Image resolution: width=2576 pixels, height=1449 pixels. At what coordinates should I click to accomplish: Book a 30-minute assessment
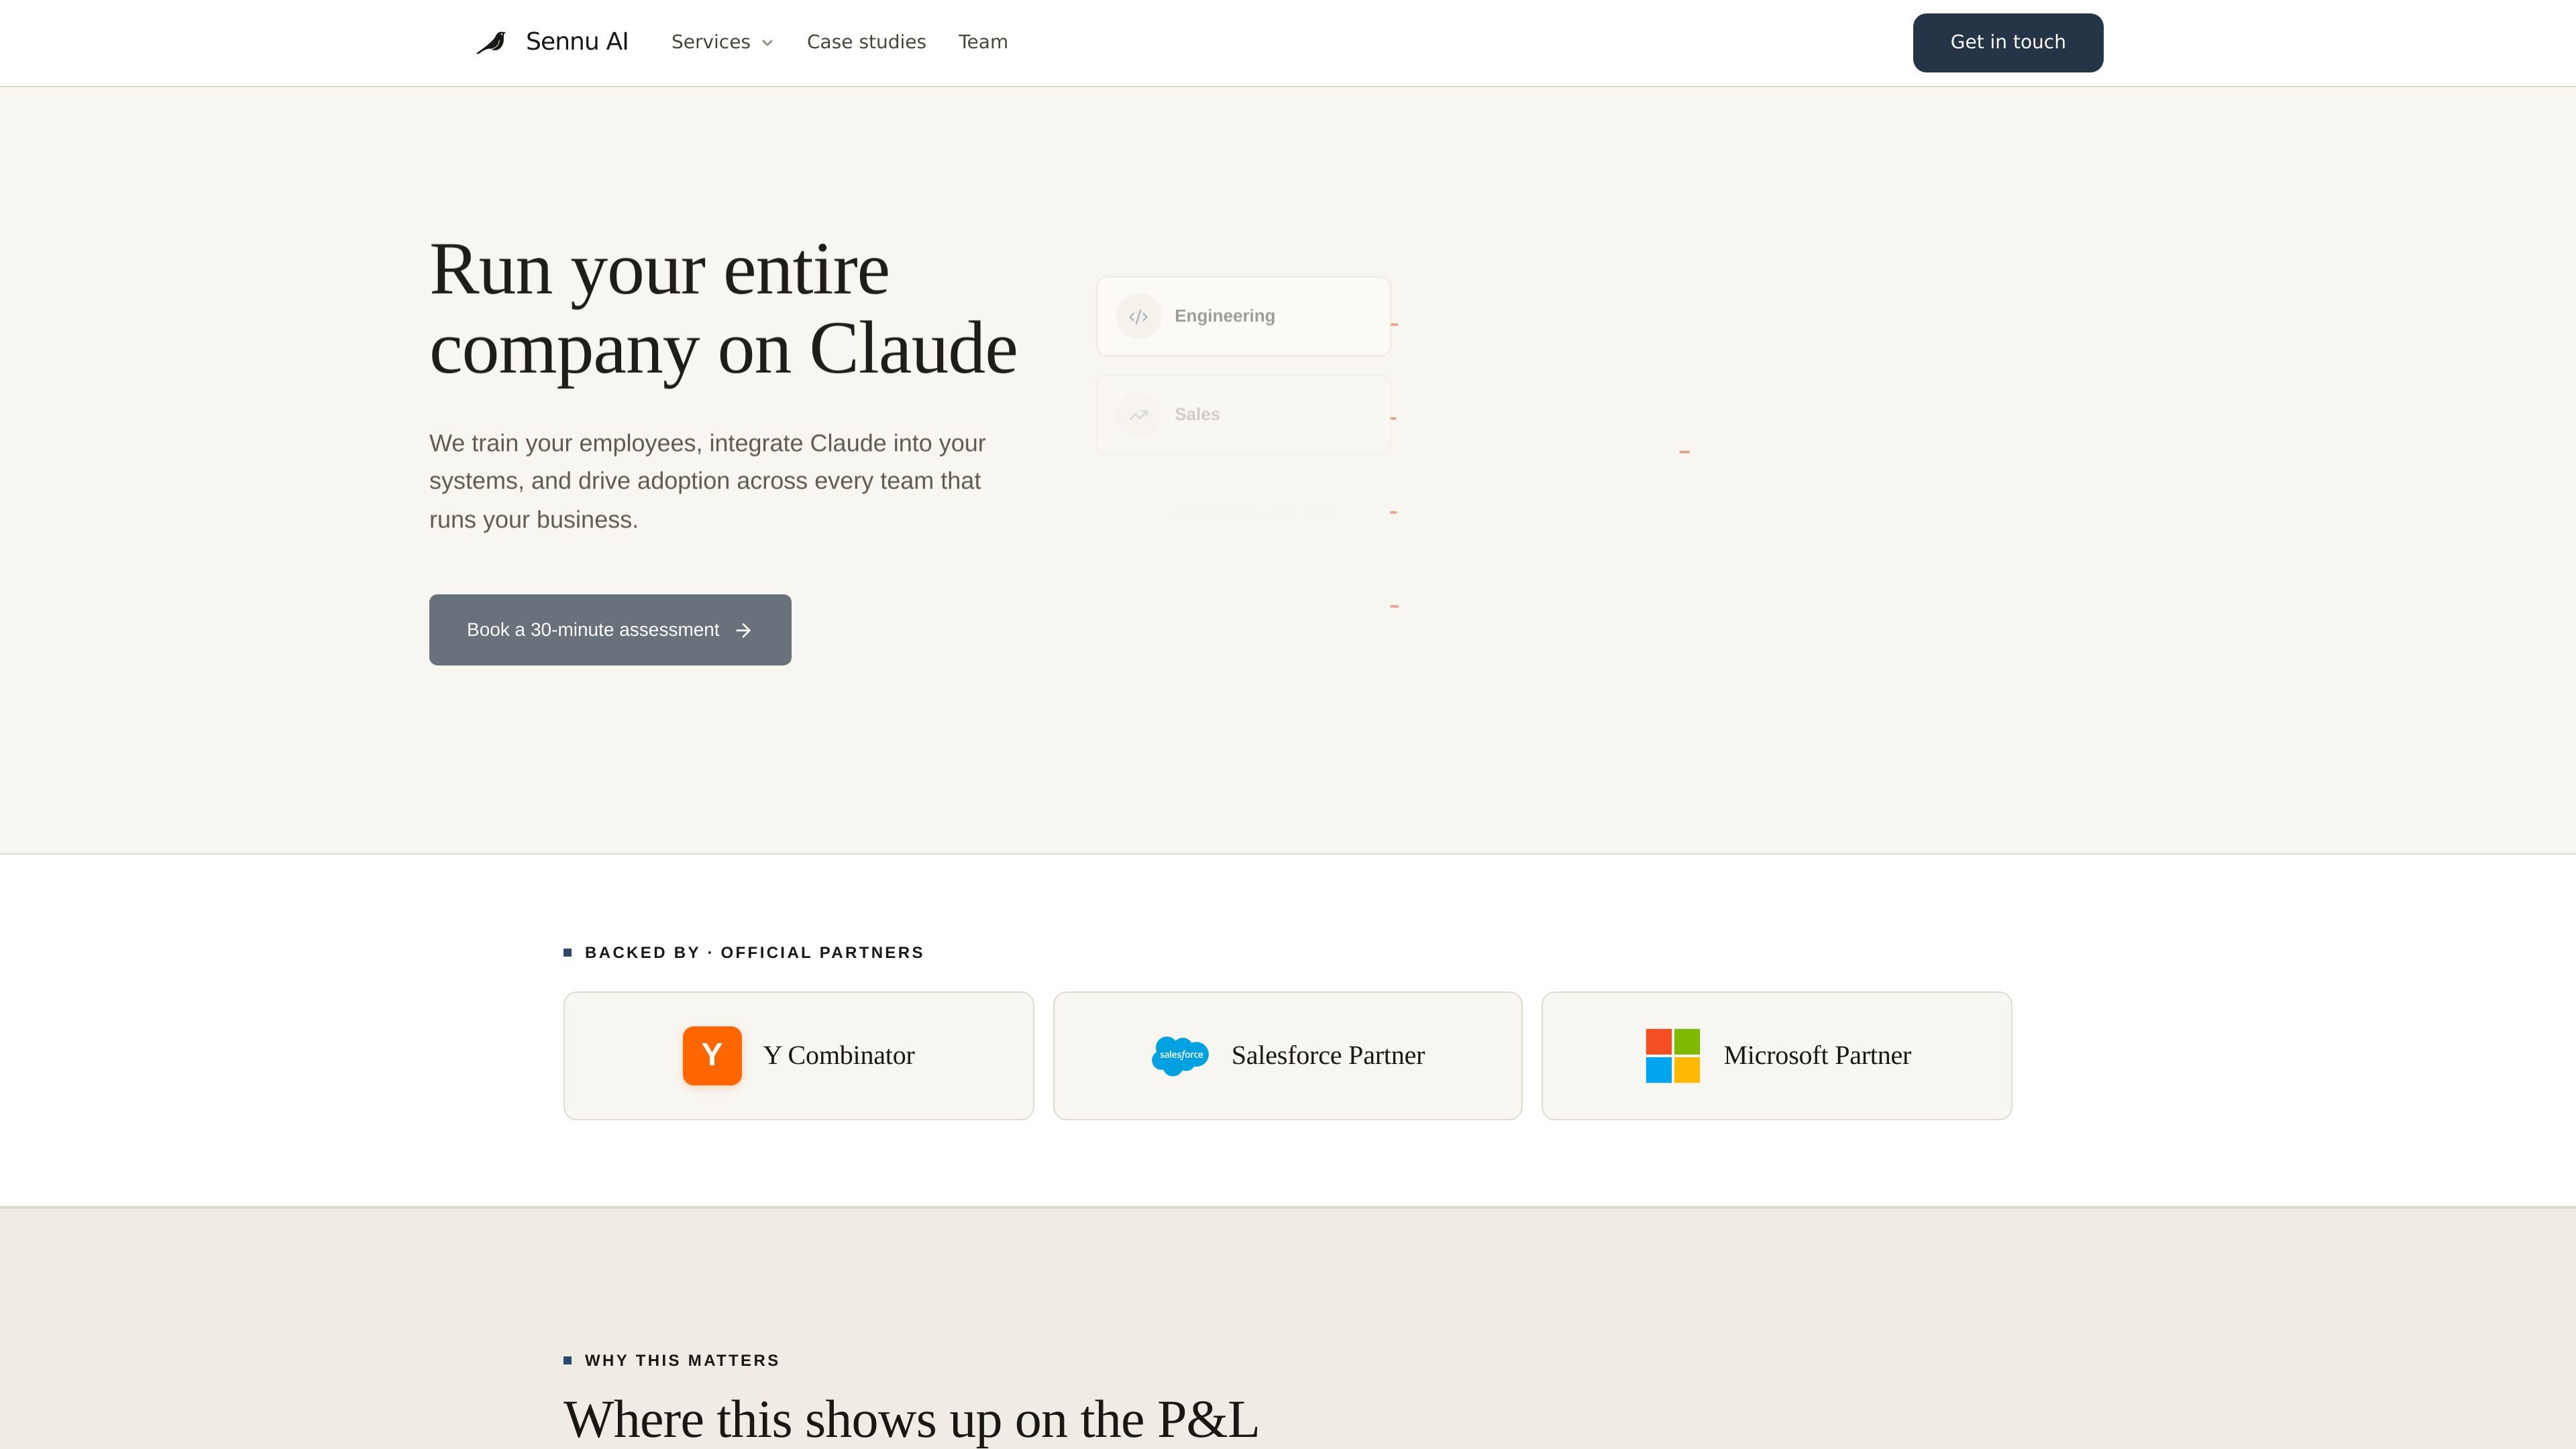610,630
